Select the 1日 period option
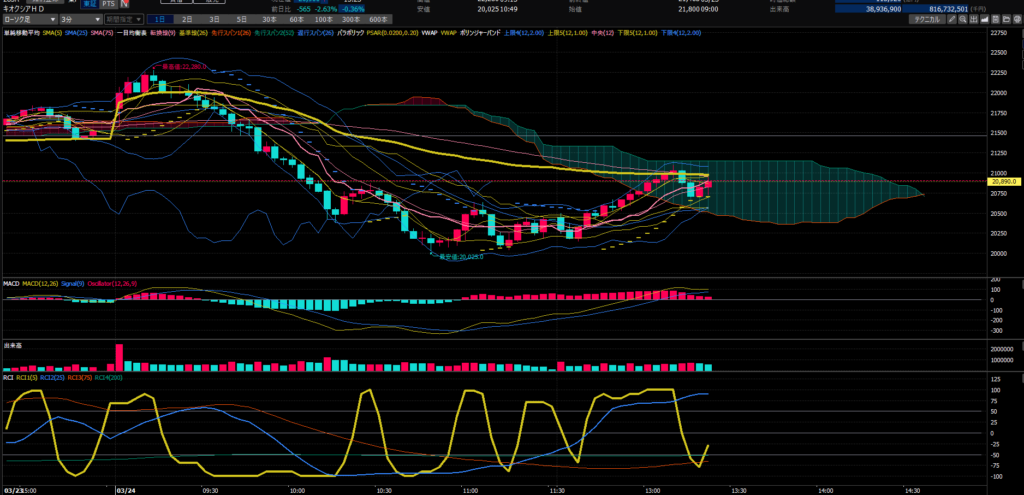This screenshot has width=1024, height=495. click(160, 19)
